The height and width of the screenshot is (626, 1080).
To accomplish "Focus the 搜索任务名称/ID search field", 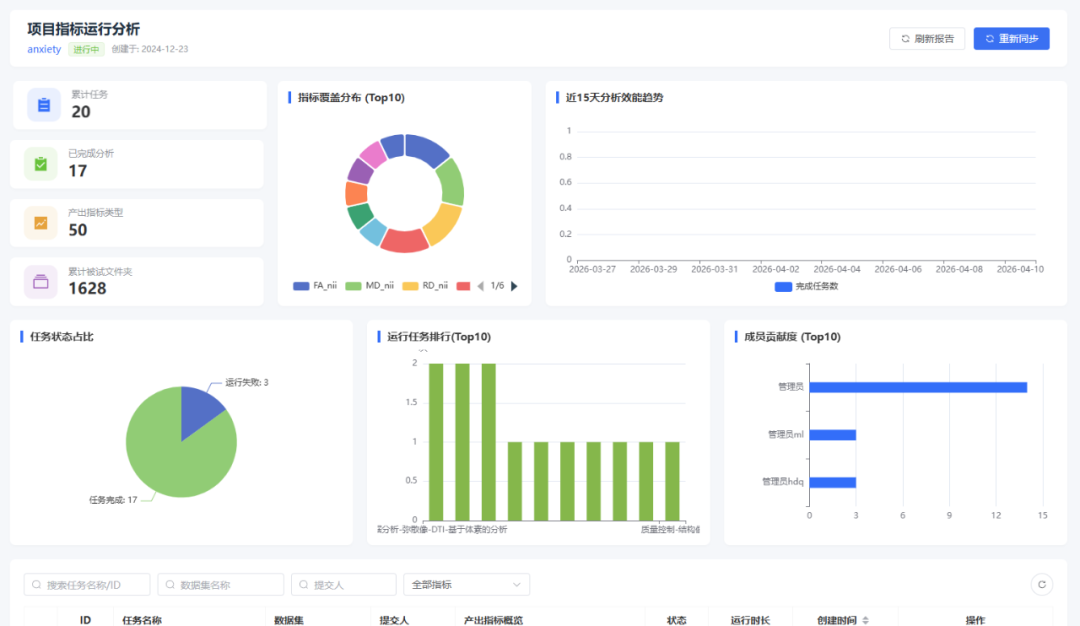I will tap(87, 585).
